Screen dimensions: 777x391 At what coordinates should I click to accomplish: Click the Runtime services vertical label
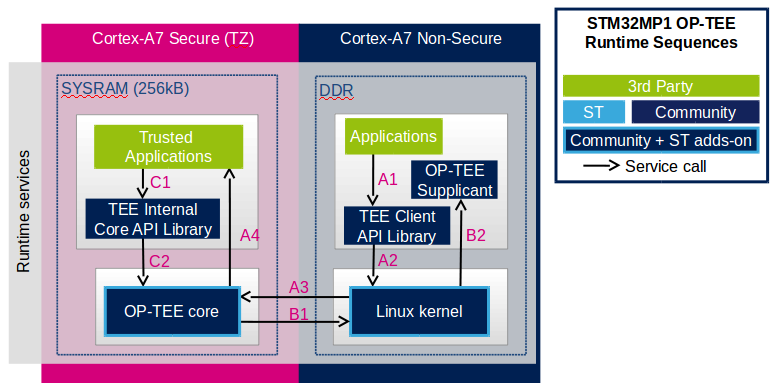[x=23, y=212]
